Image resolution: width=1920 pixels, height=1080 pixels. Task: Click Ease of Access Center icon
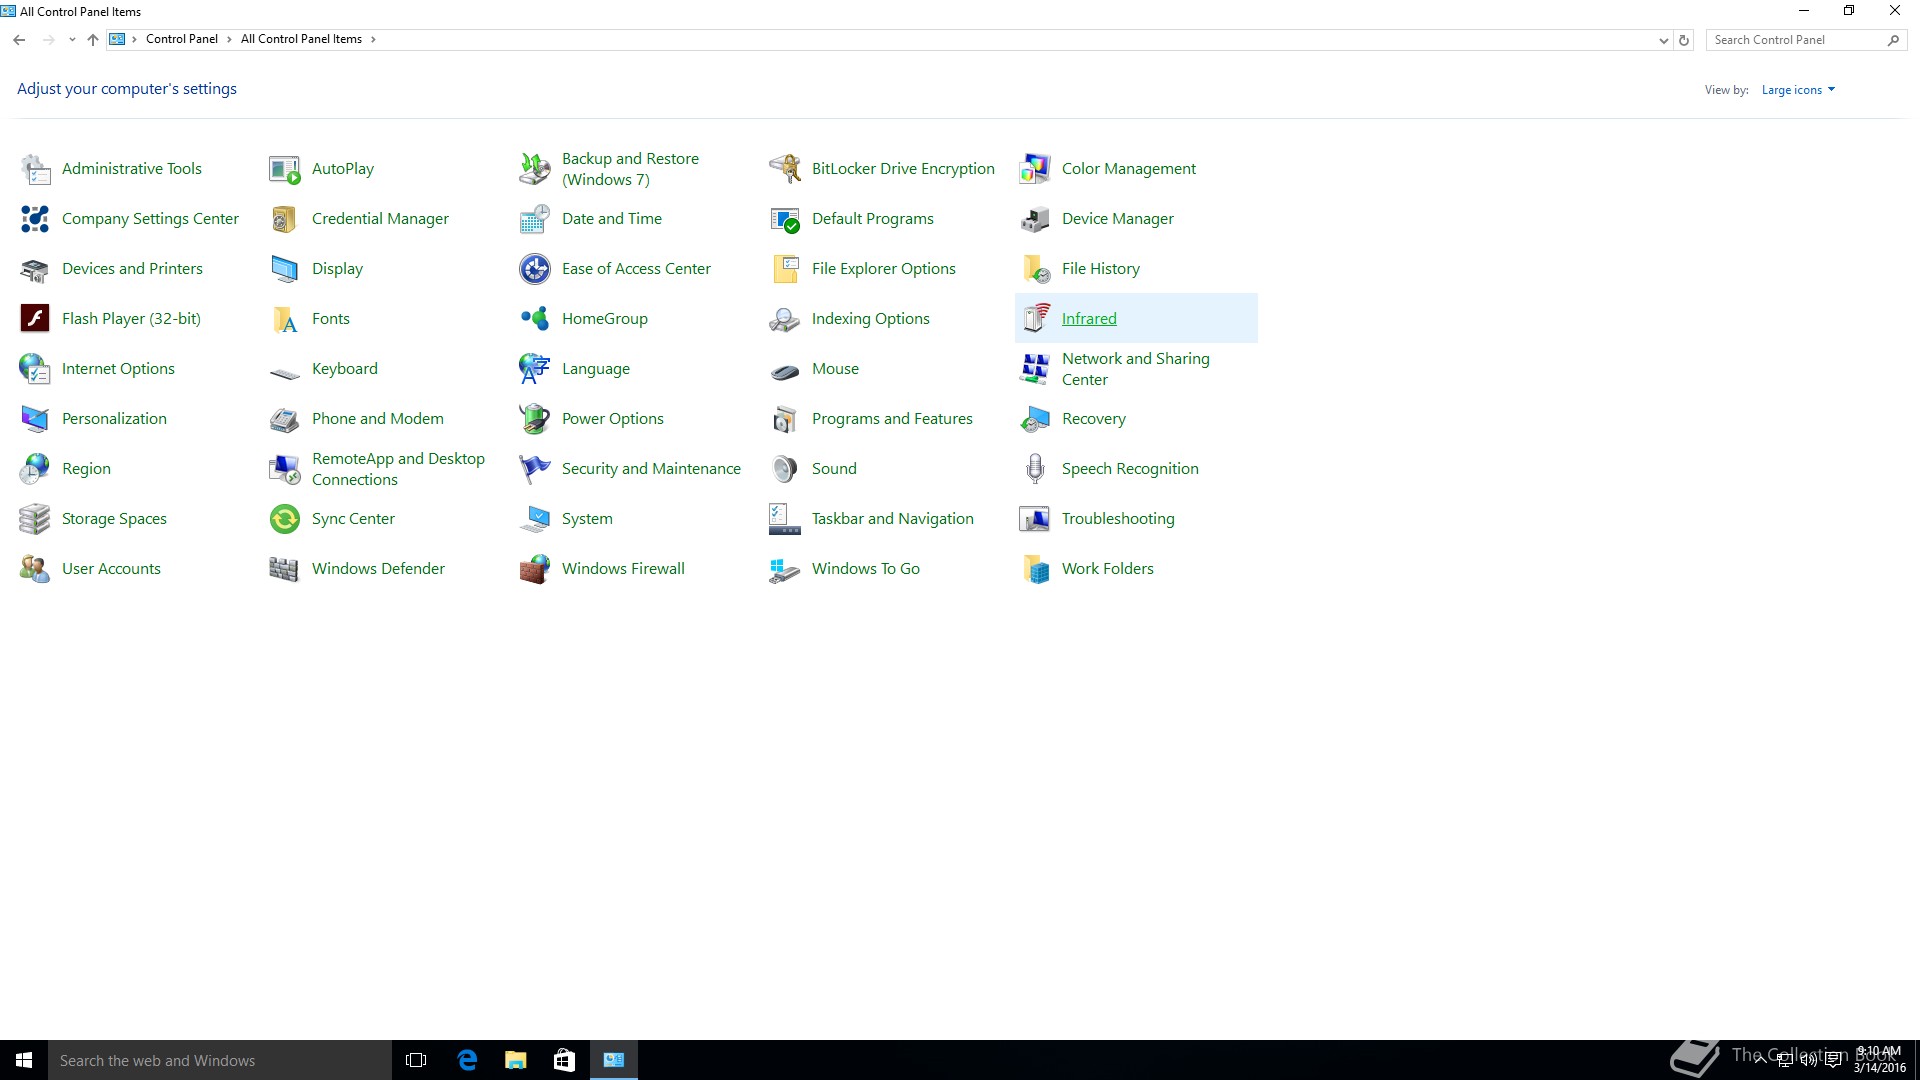click(x=535, y=269)
